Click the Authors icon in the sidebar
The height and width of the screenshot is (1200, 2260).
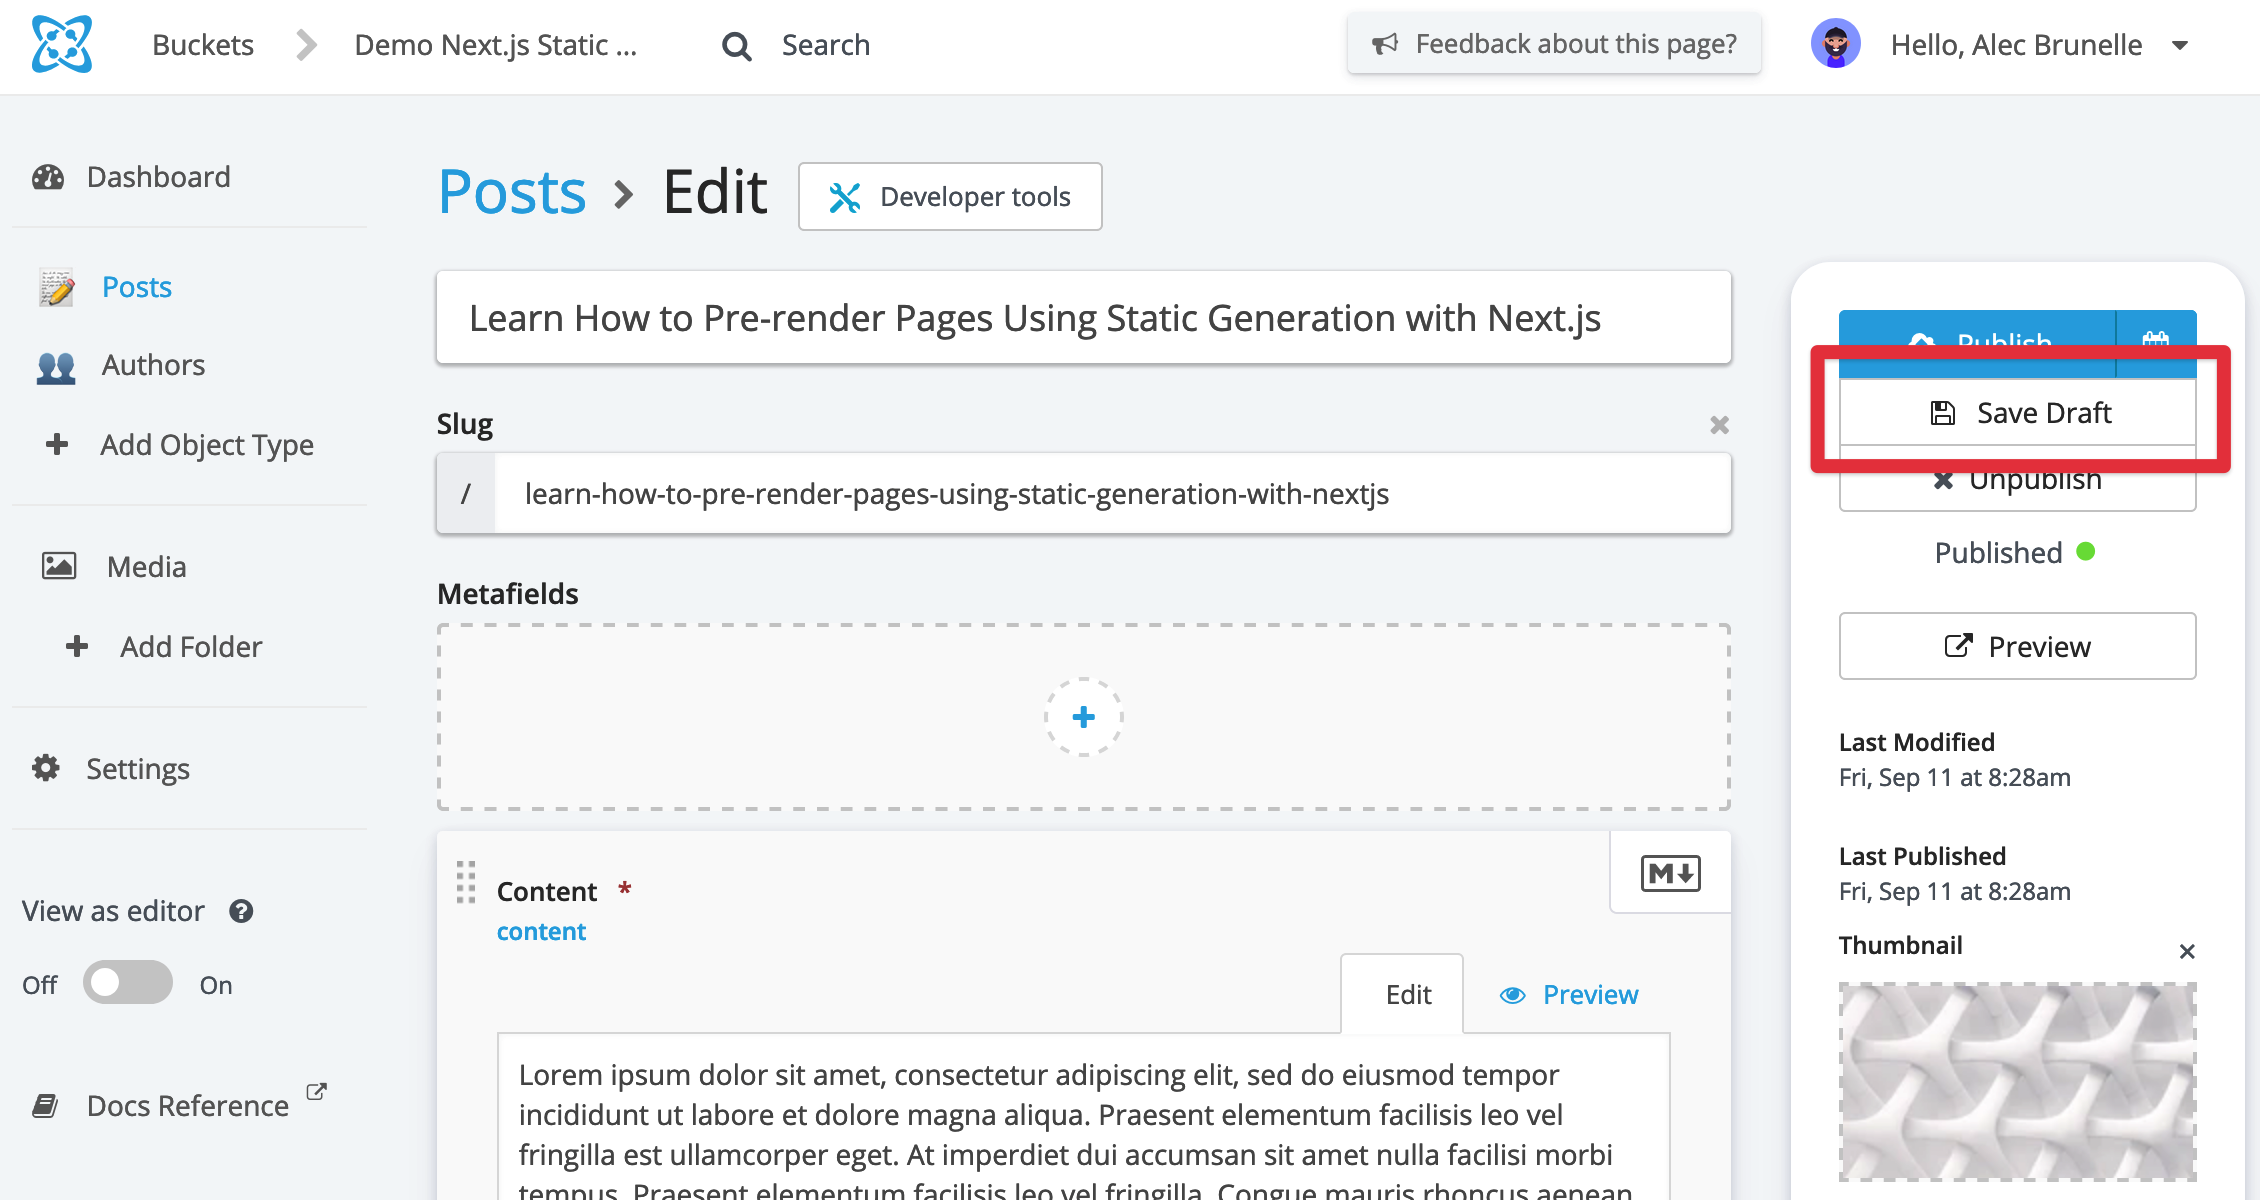point(56,366)
